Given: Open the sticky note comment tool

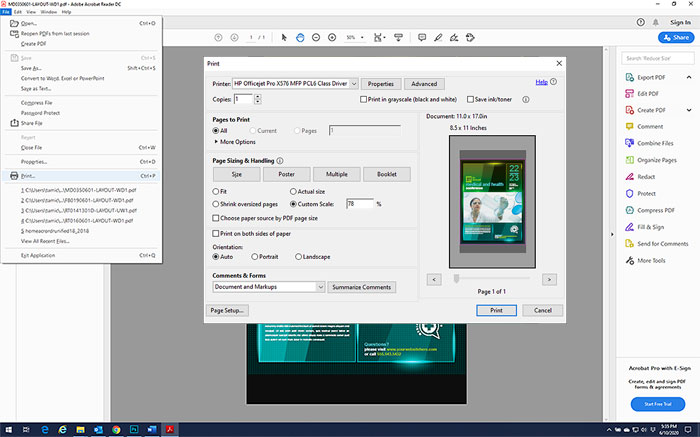Looking at the screenshot, I should point(422,37).
